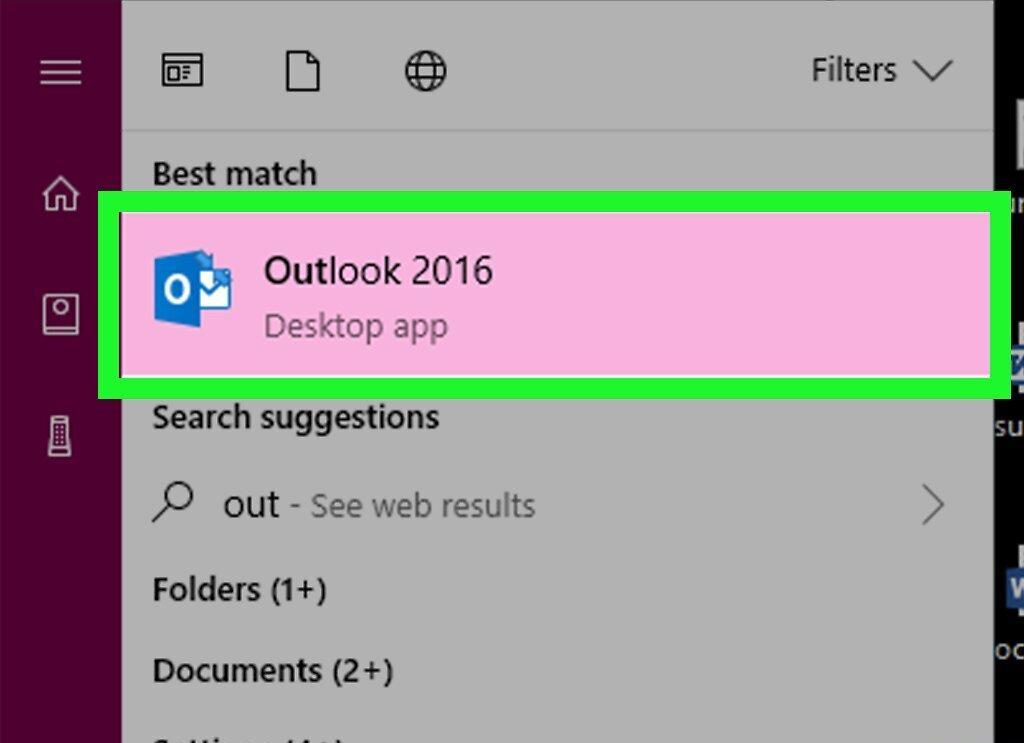Expand the Filters dropdown label
Image resolution: width=1024 pixels, height=743 pixels.
pyautogui.click(x=854, y=70)
